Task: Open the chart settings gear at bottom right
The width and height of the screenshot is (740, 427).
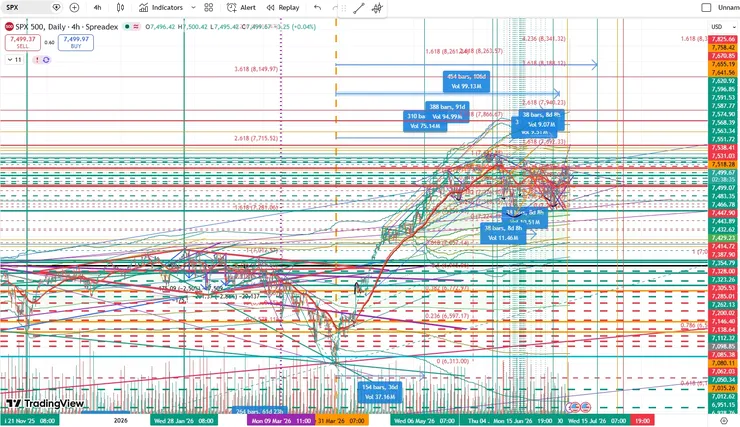Action: click(x=724, y=420)
